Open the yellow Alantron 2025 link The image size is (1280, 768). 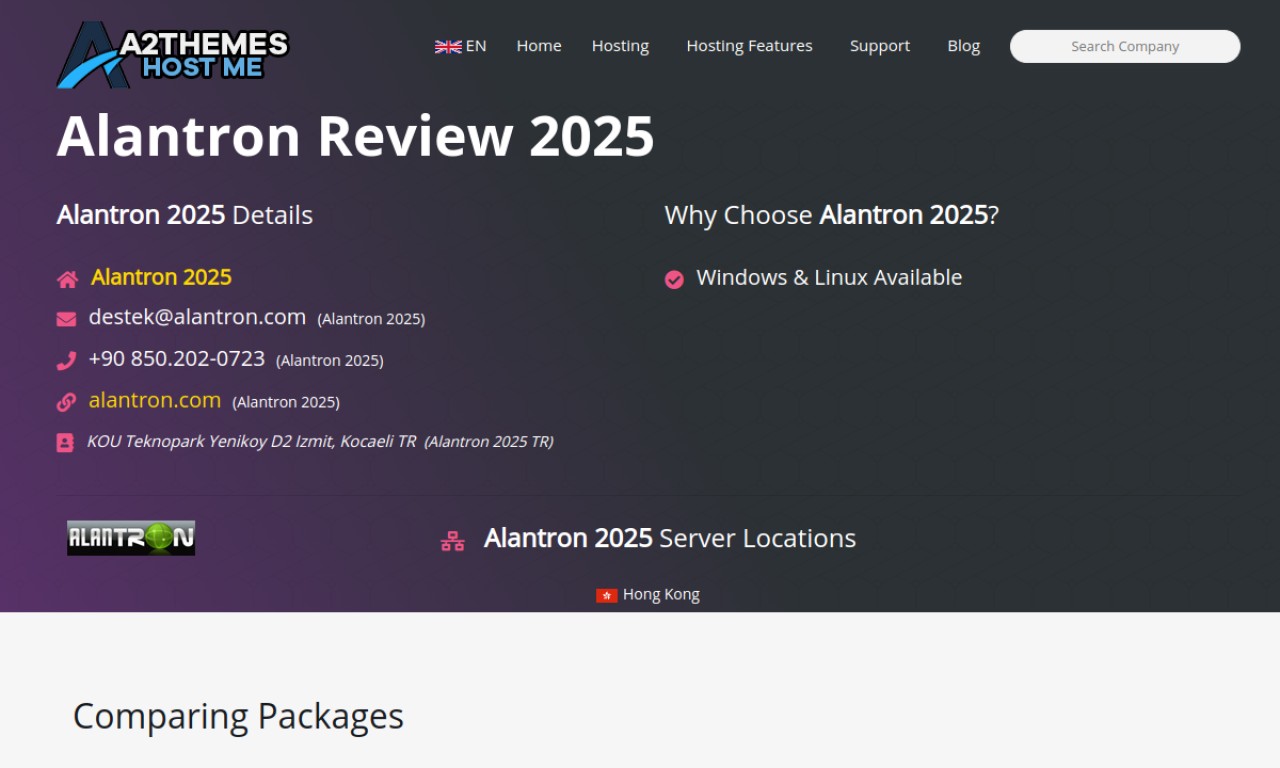[161, 277]
